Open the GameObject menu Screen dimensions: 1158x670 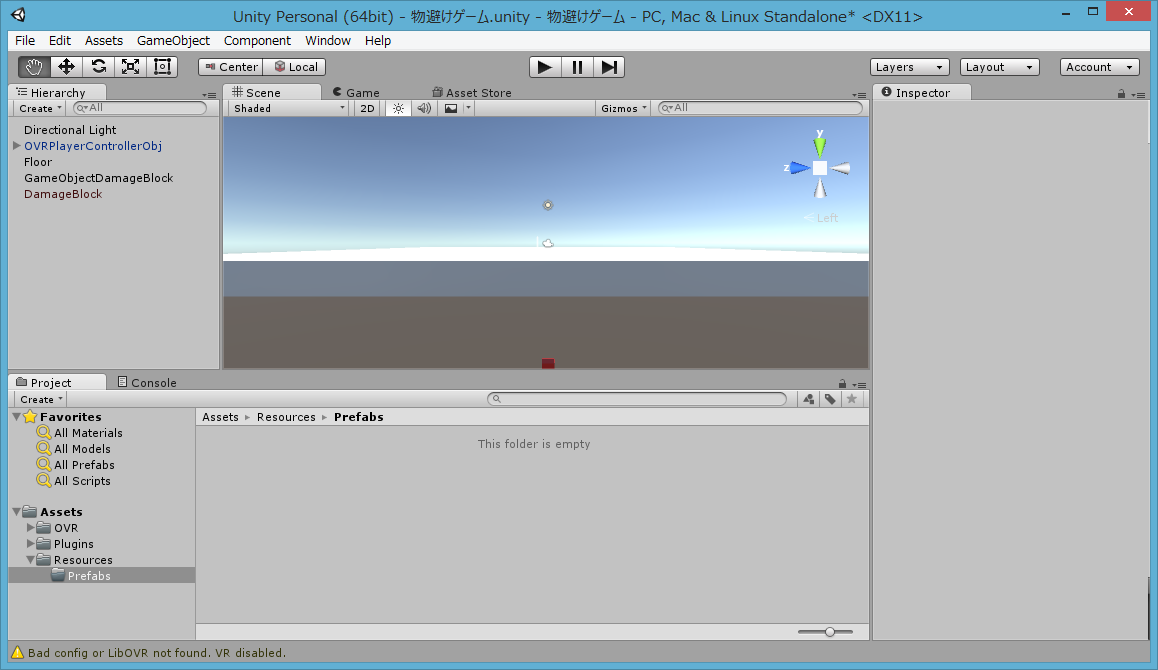[x=174, y=41]
